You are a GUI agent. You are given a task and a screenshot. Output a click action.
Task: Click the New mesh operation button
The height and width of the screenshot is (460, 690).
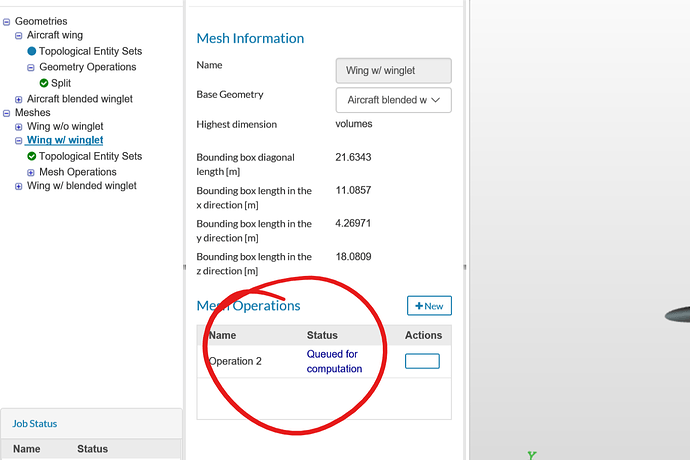[x=429, y=306]
